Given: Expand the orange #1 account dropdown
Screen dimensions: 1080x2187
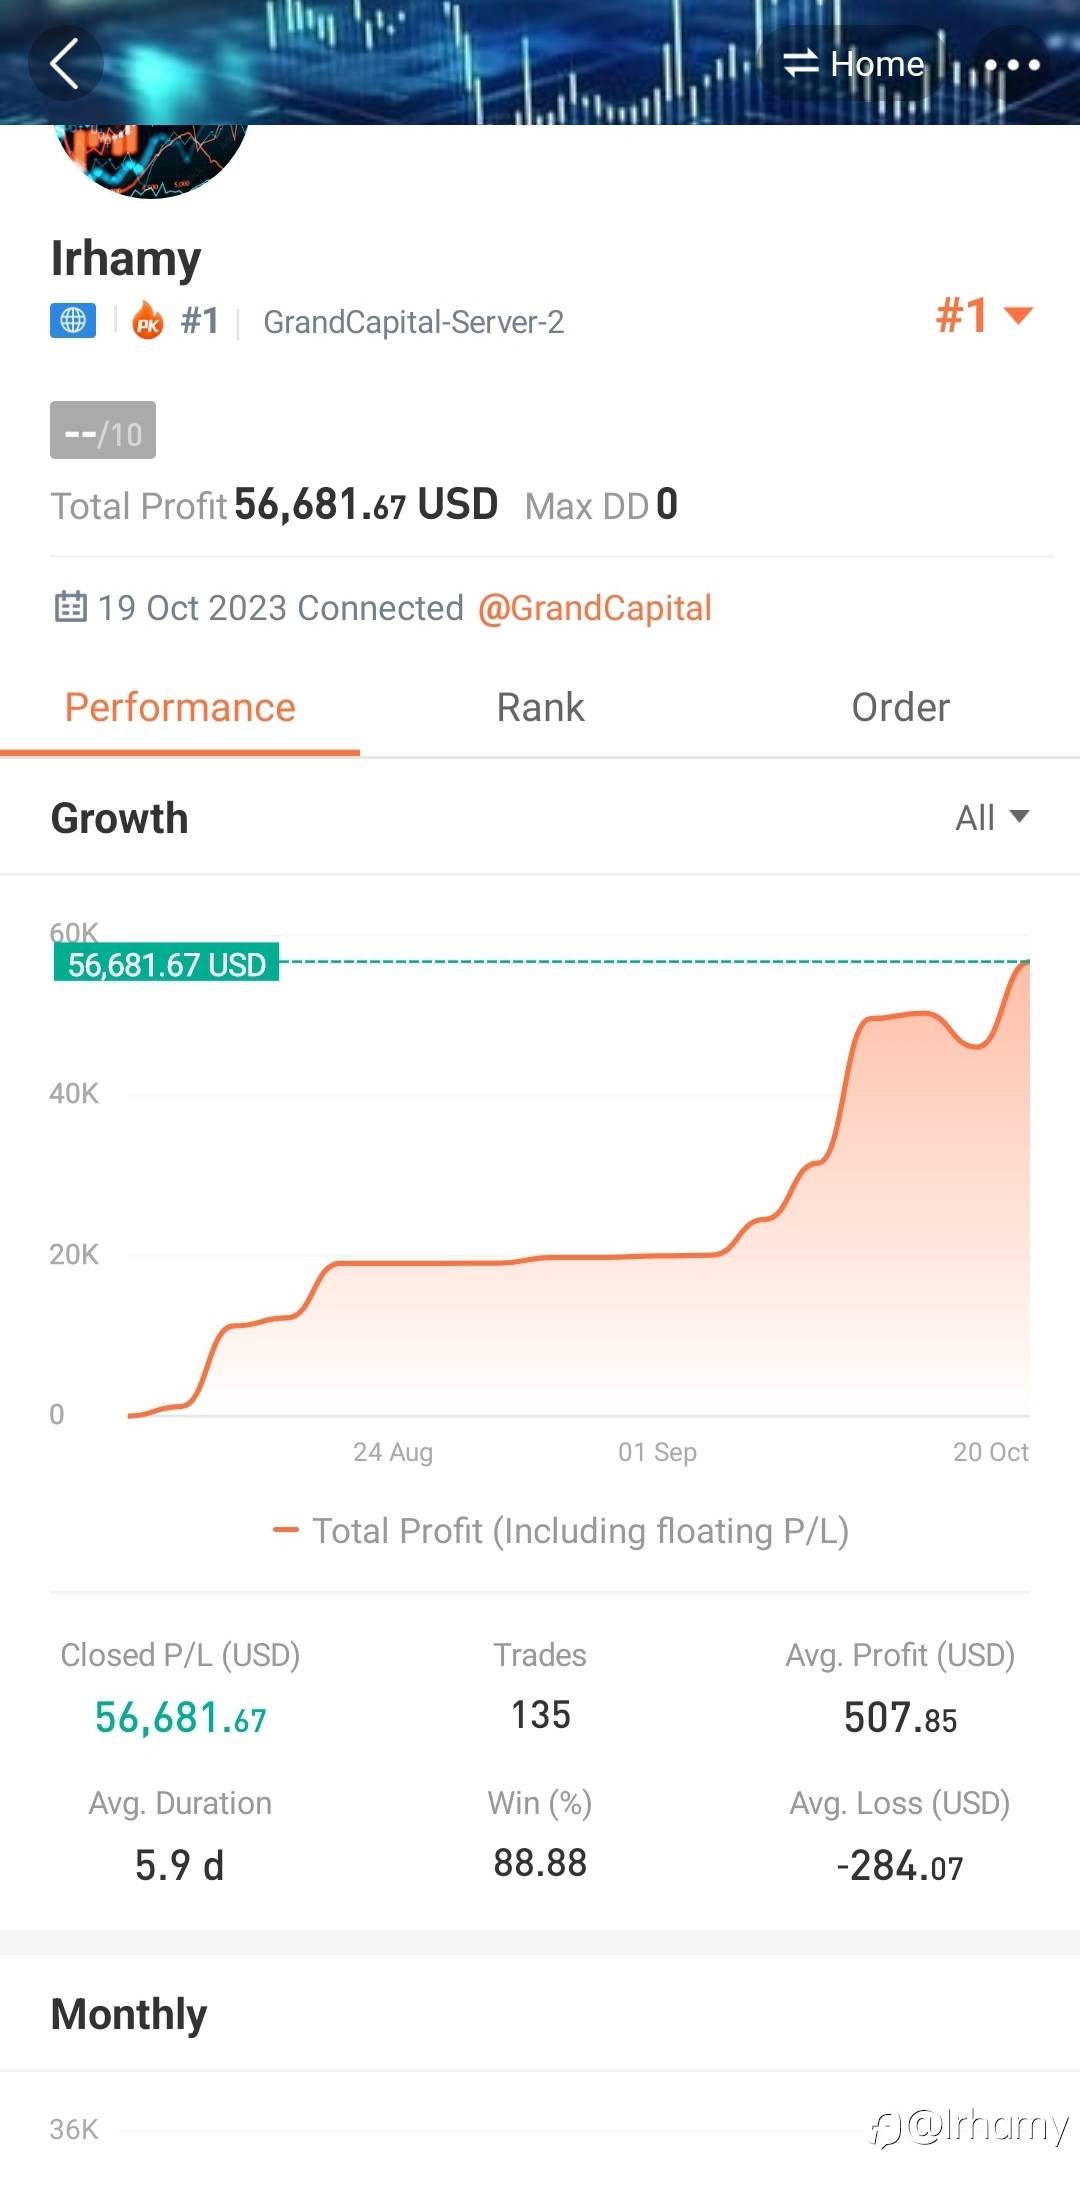Looking at the screenshot, I should pyautogui.click(x=983, y=316).
